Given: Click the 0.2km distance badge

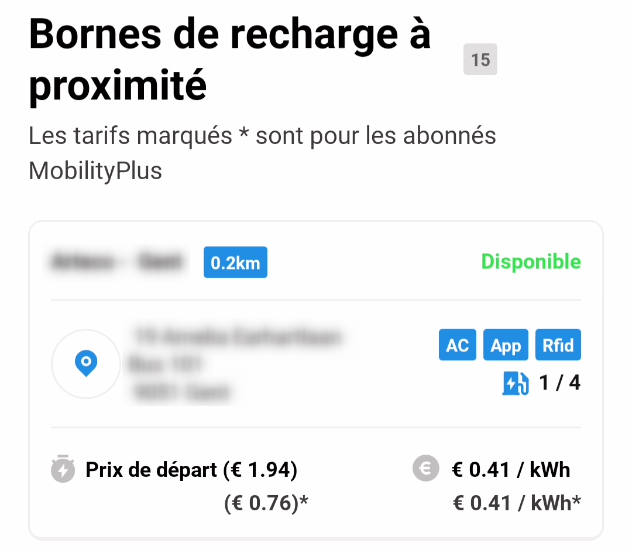Looking at the screenshot, I should (235, 262).
